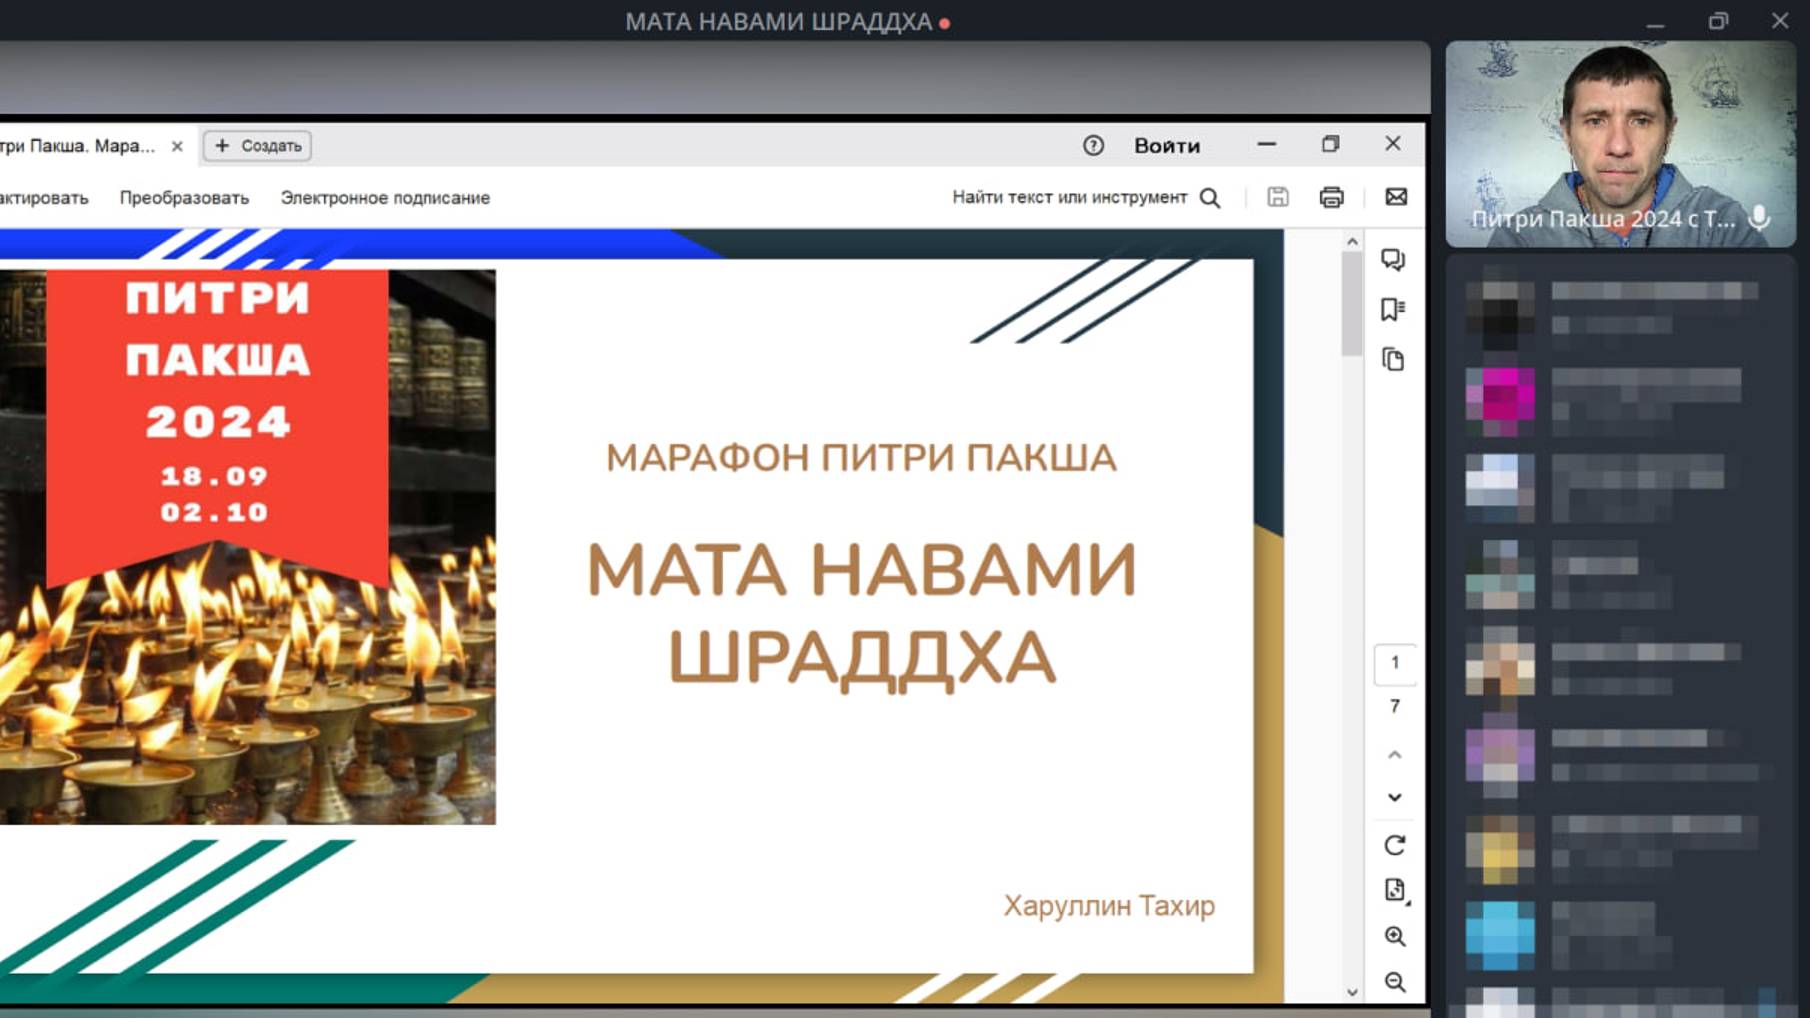Screen dimensions: 1810x1018
Task: Go to the next page with the chevron
Action: (1393, 797)
